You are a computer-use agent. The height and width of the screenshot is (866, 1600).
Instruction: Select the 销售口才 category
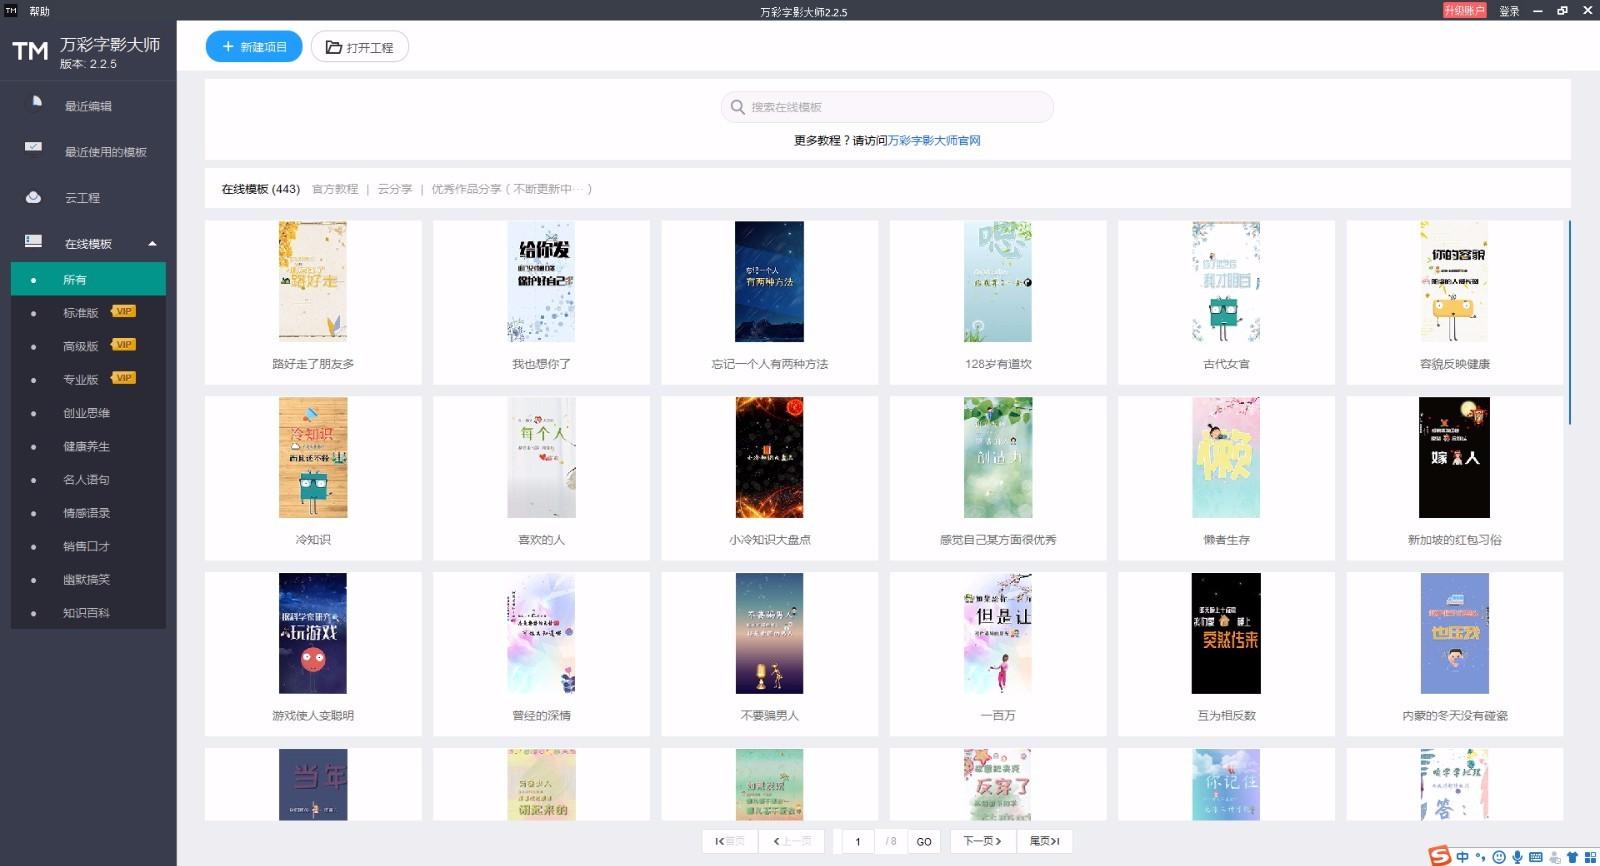[x=88, y=546]
